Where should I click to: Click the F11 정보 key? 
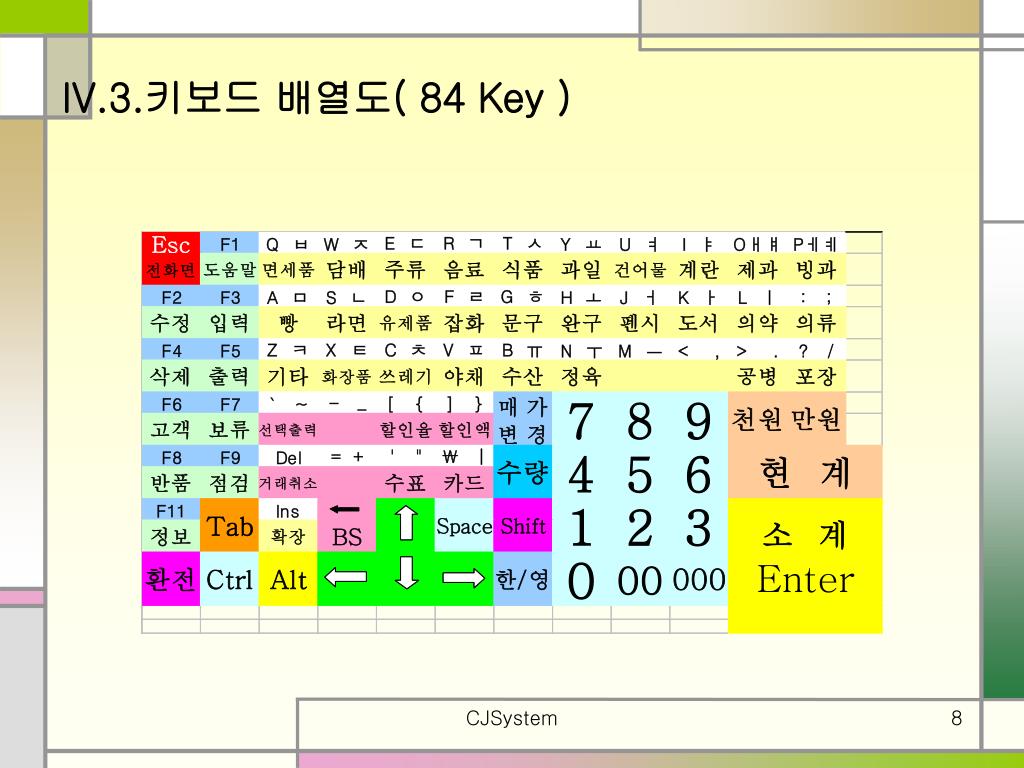pyautogui.click(x=170, y=526)
